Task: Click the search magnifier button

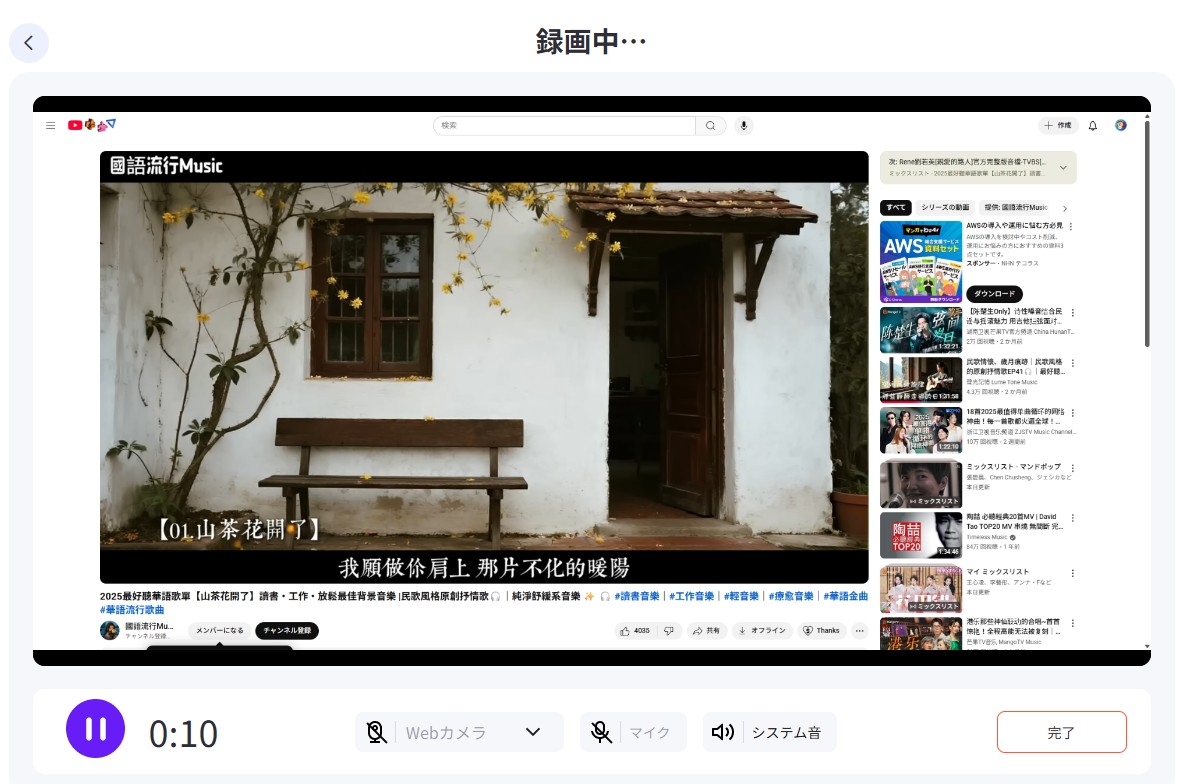Action: pyautogui.click(x=711, y=126)
